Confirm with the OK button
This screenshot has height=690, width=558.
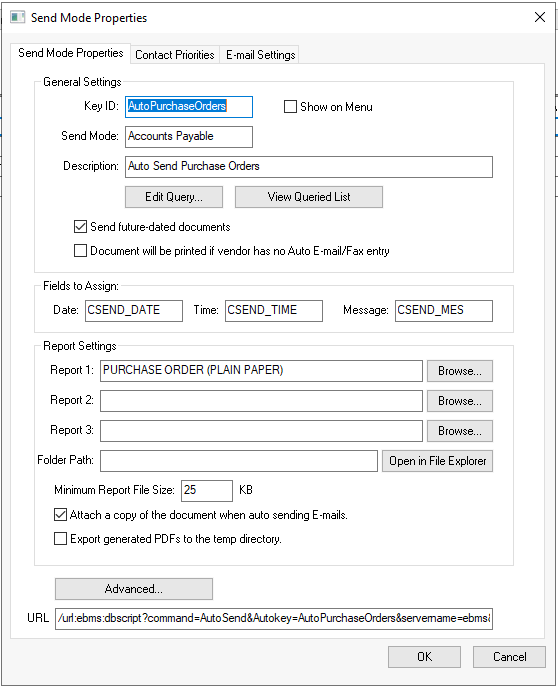point(424,657)
